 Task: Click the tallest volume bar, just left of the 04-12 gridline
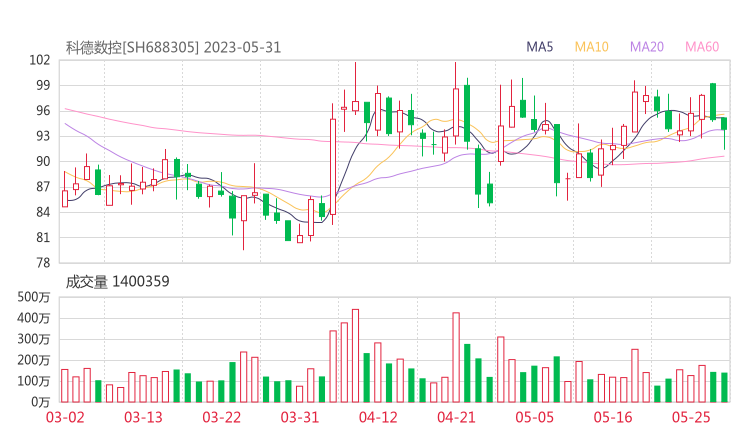point(355,356)
